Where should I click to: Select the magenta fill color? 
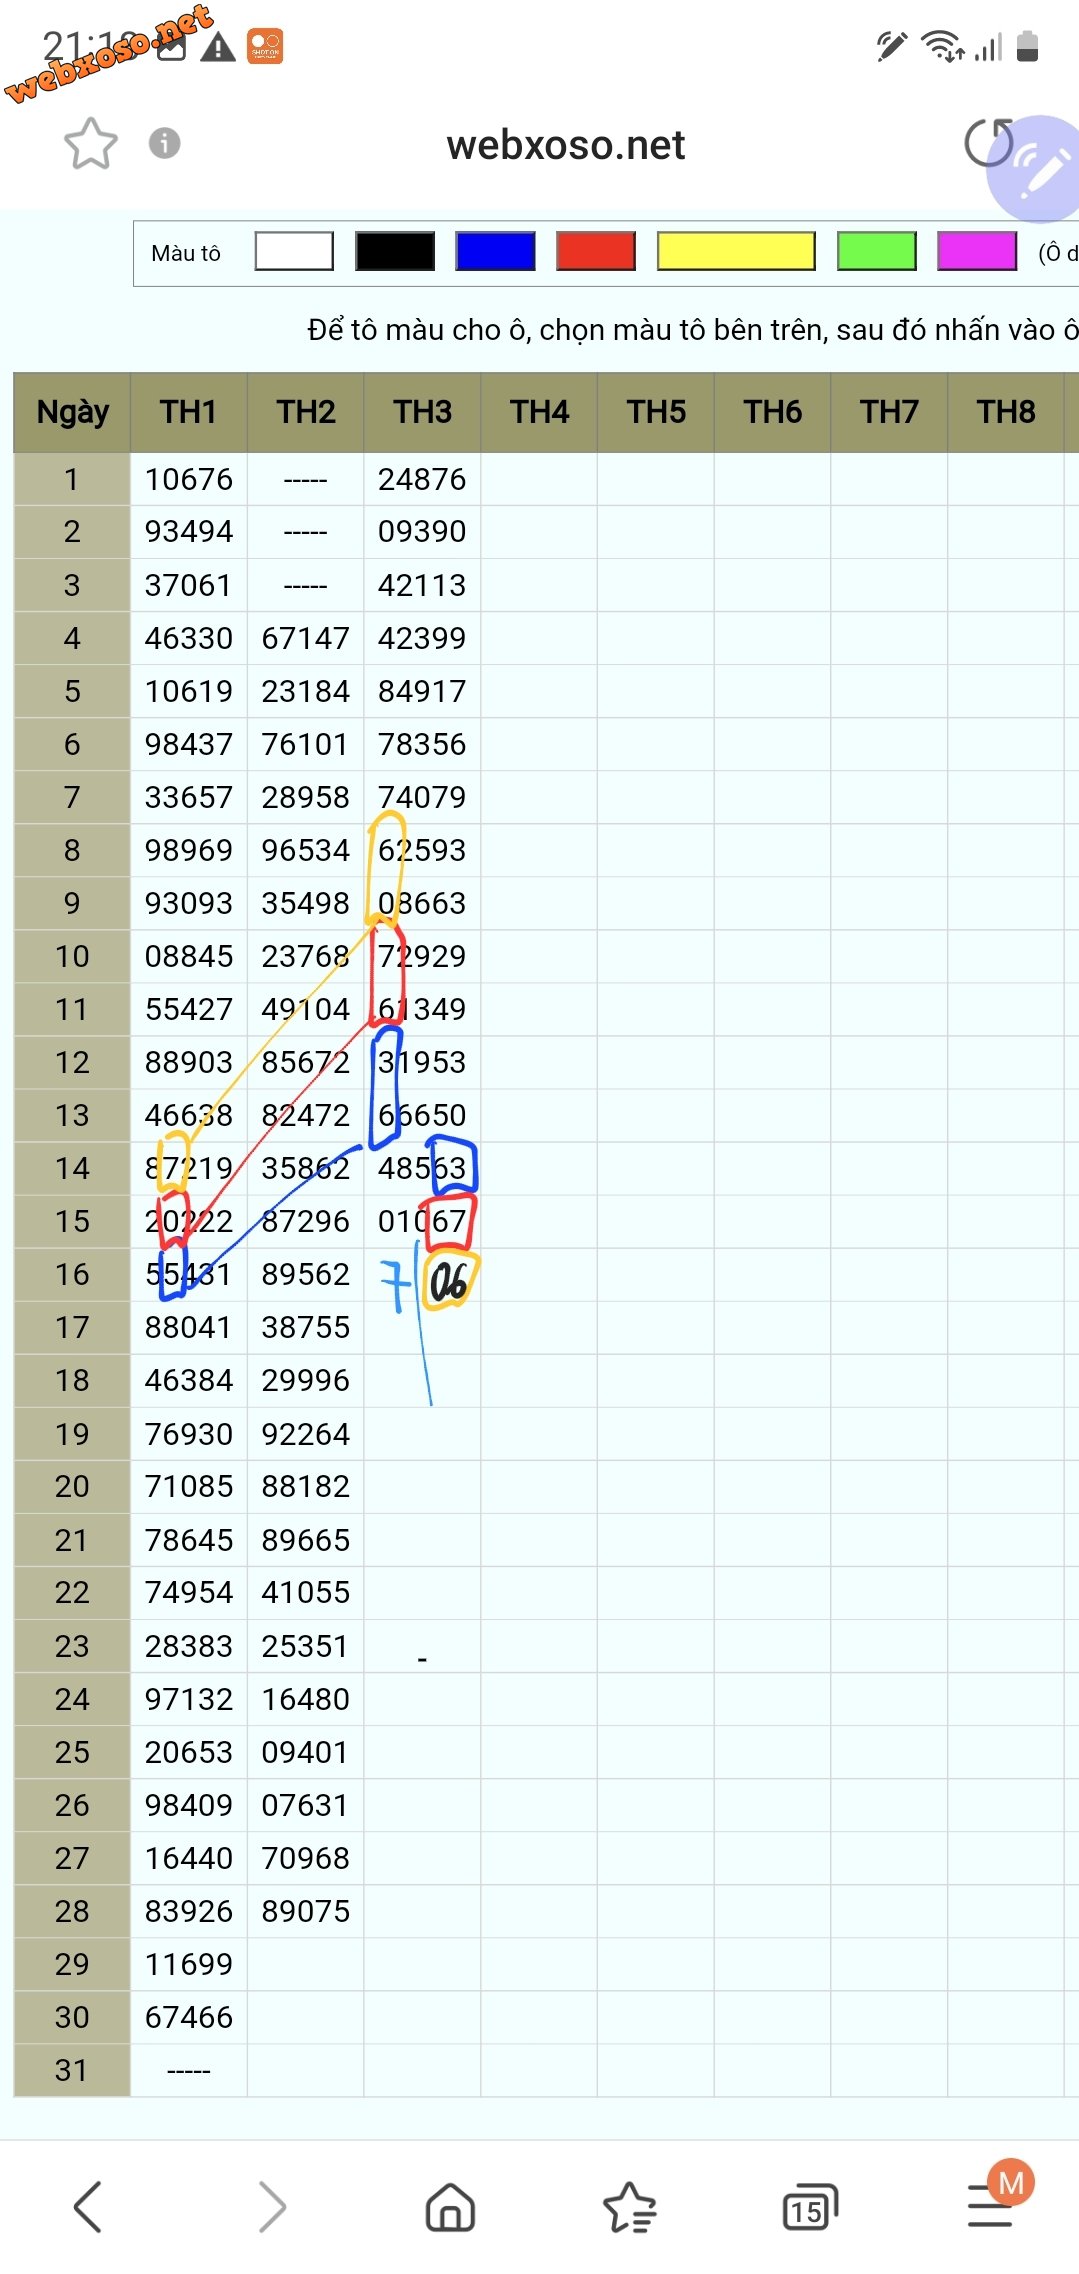(977, 251)
